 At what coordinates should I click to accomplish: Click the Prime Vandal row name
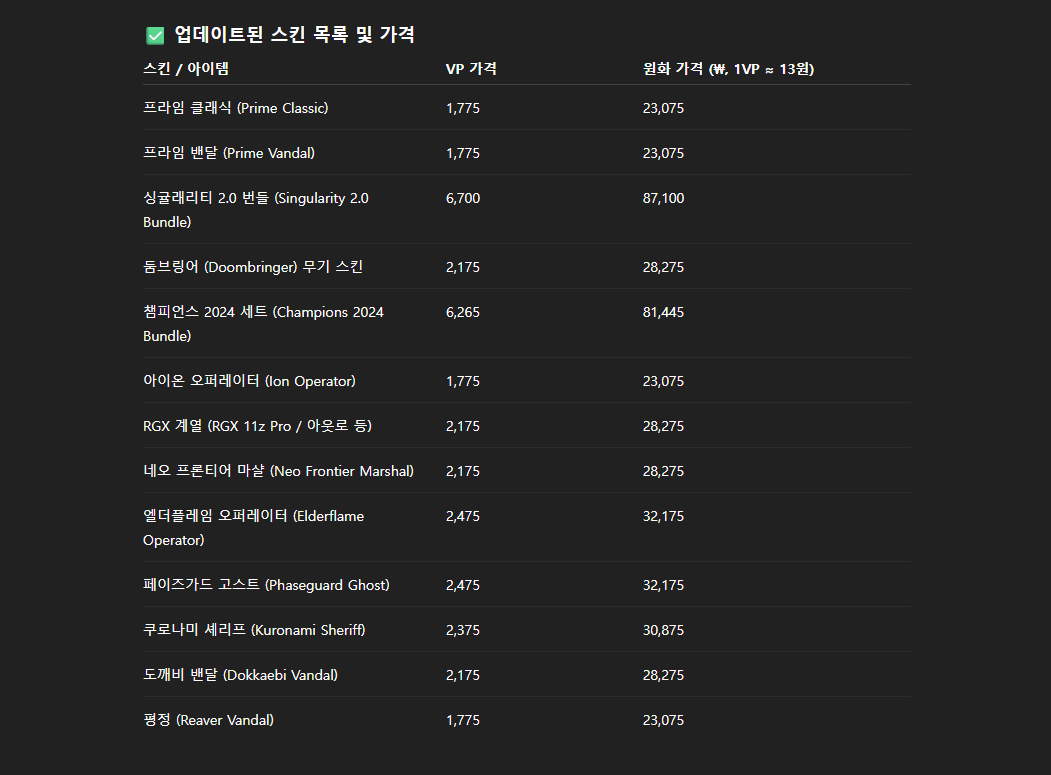pyautogui.click(x=229, y=153)
